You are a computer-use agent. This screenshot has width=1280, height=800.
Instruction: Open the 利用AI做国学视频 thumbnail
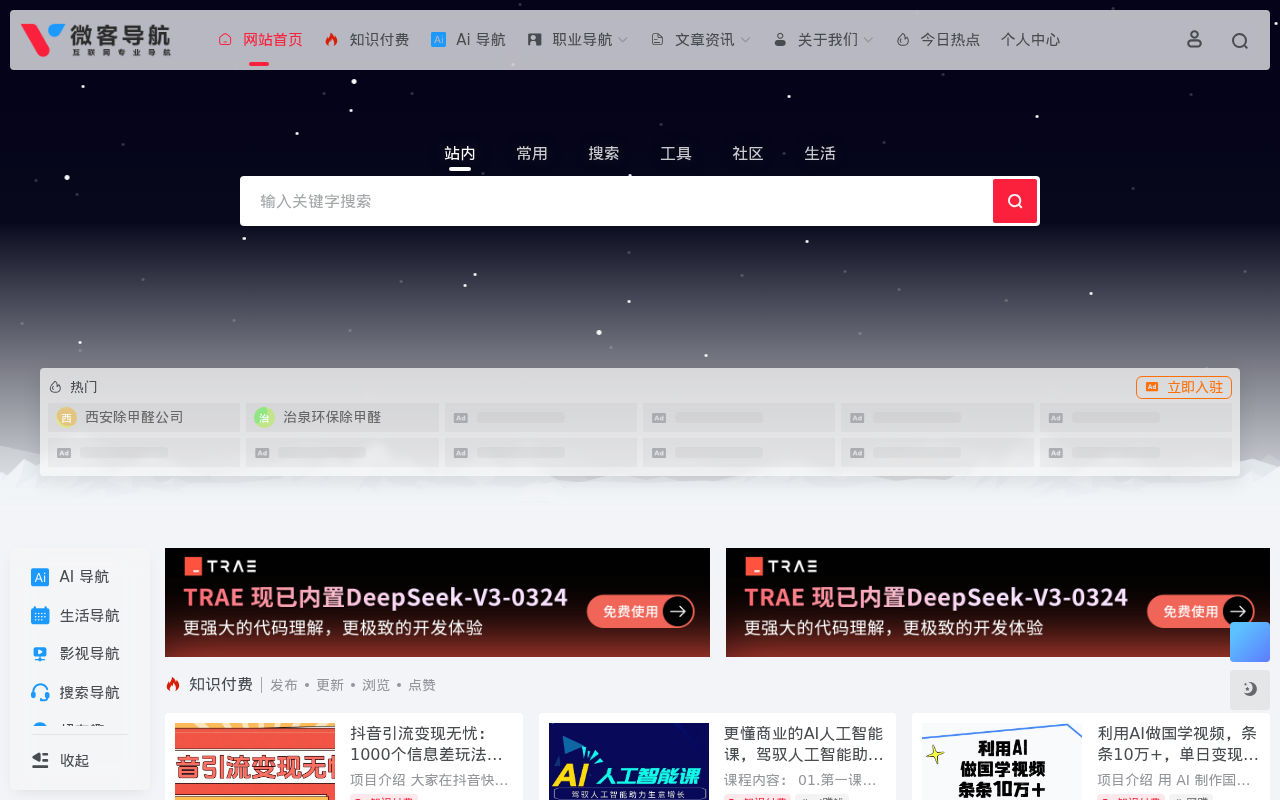(x=1002, y=761)
